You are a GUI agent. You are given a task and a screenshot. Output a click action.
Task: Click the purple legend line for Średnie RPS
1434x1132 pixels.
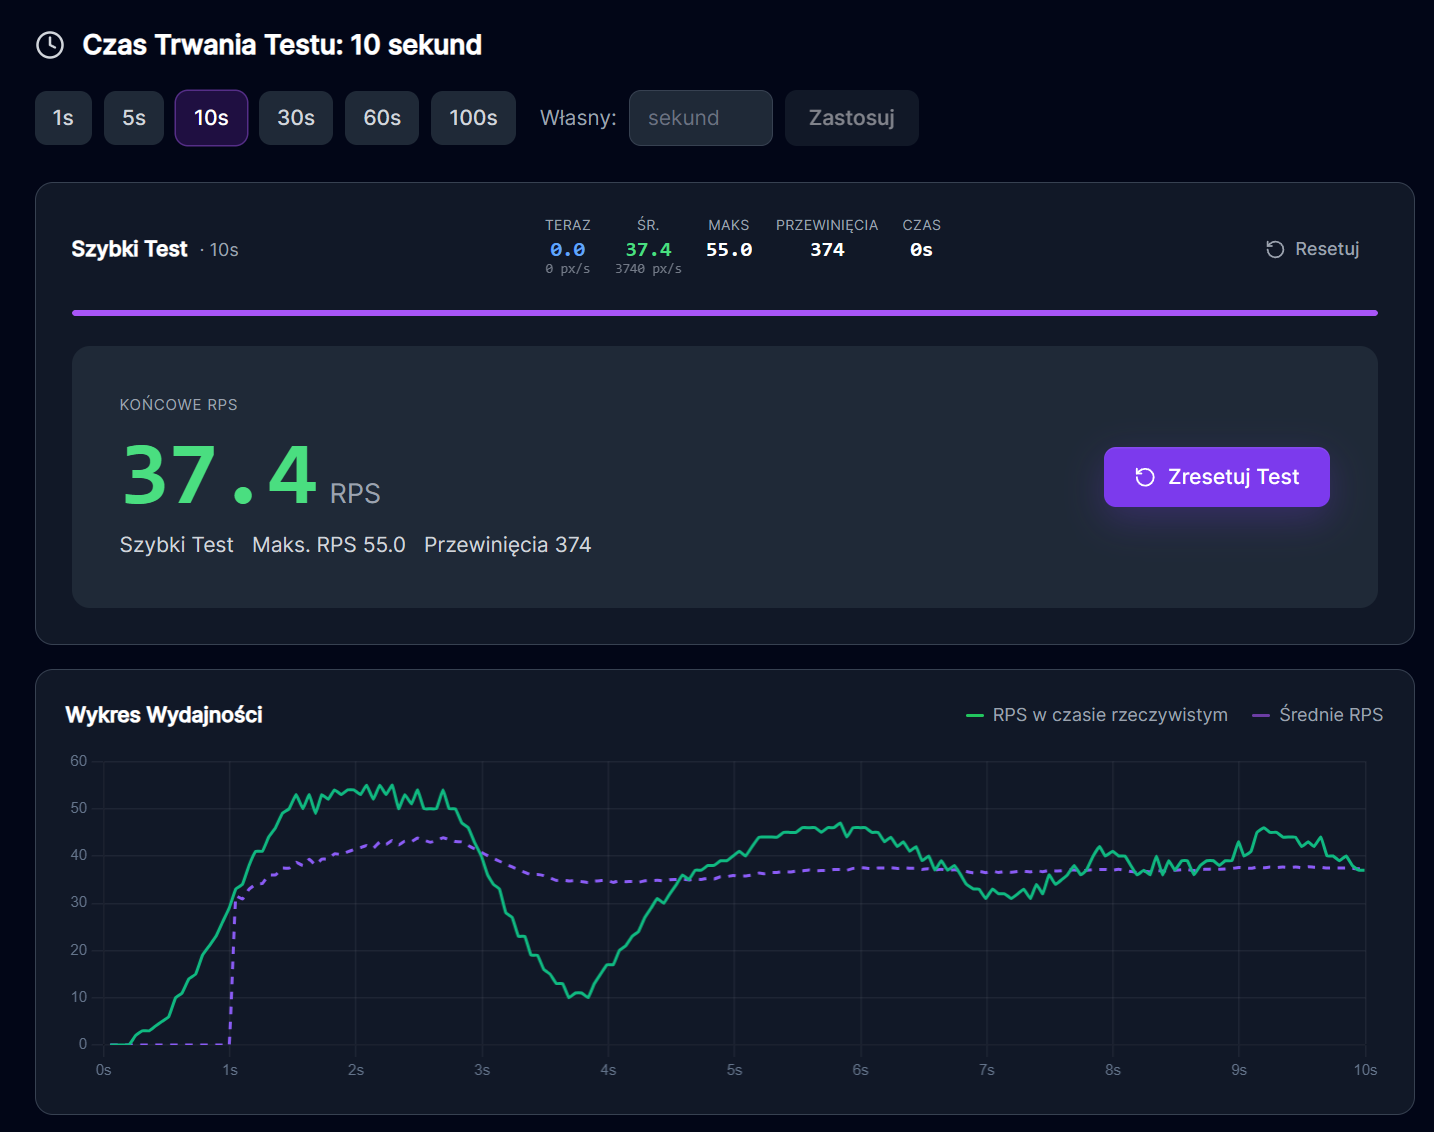[x=1261, y=715]
